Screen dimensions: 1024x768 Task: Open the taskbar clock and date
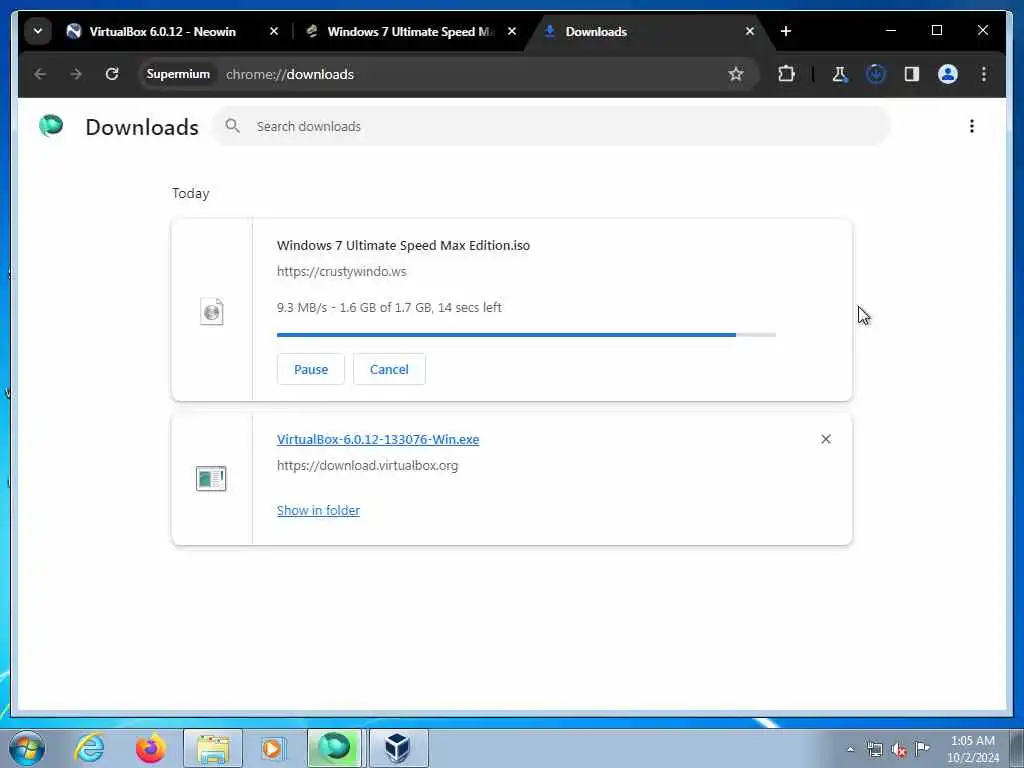(x=973, y=749)
